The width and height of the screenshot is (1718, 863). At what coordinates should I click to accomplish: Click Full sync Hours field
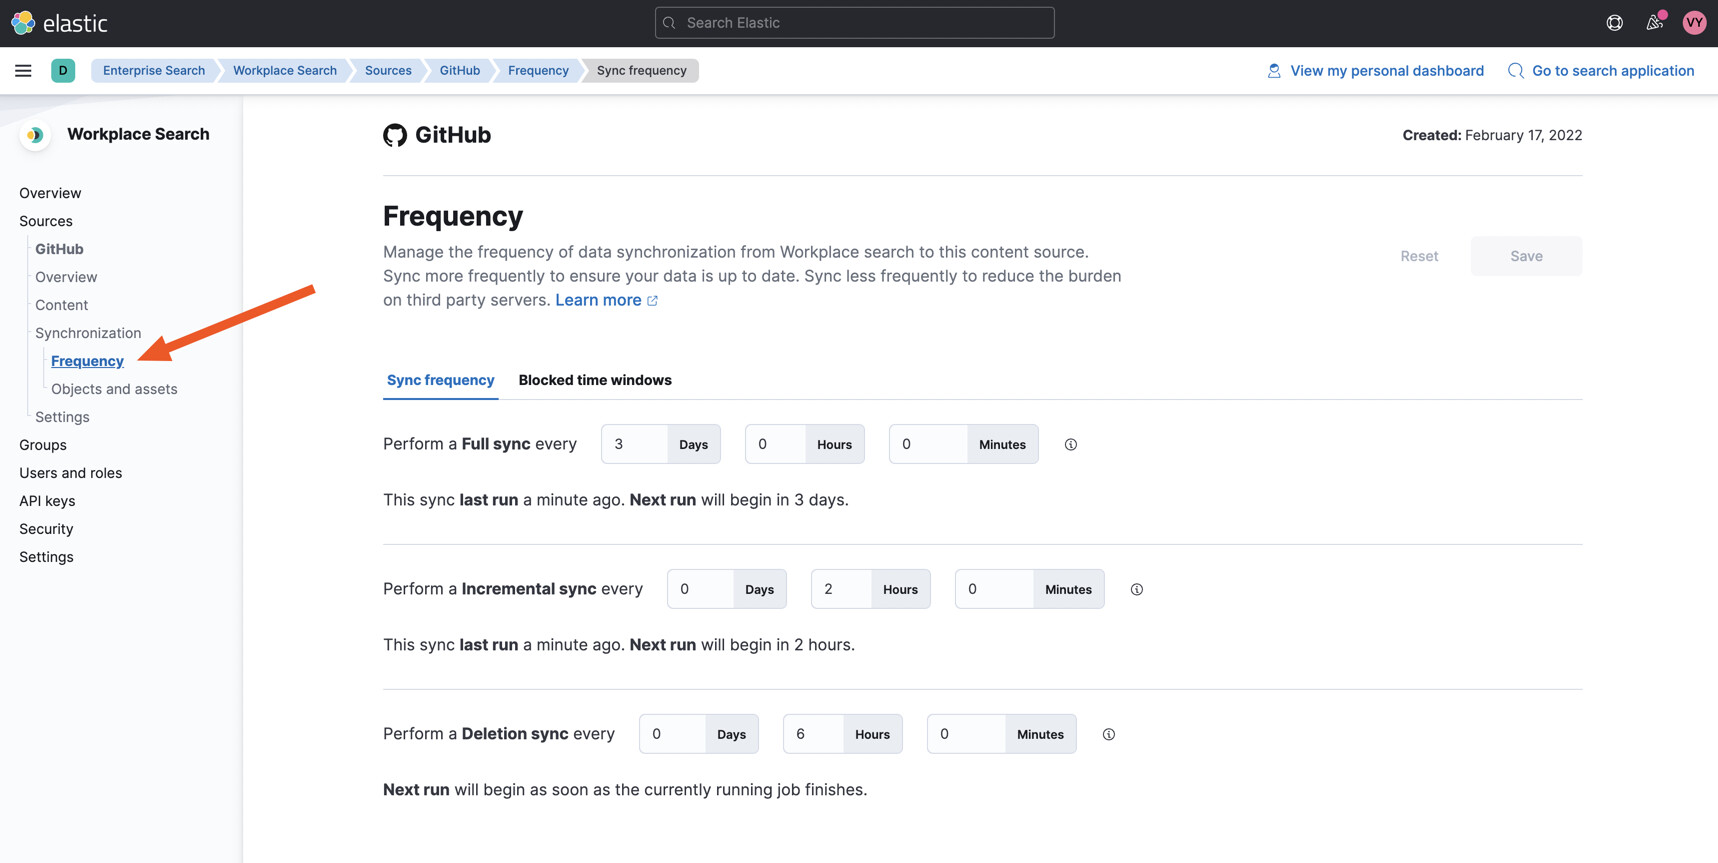coord(775,444)
